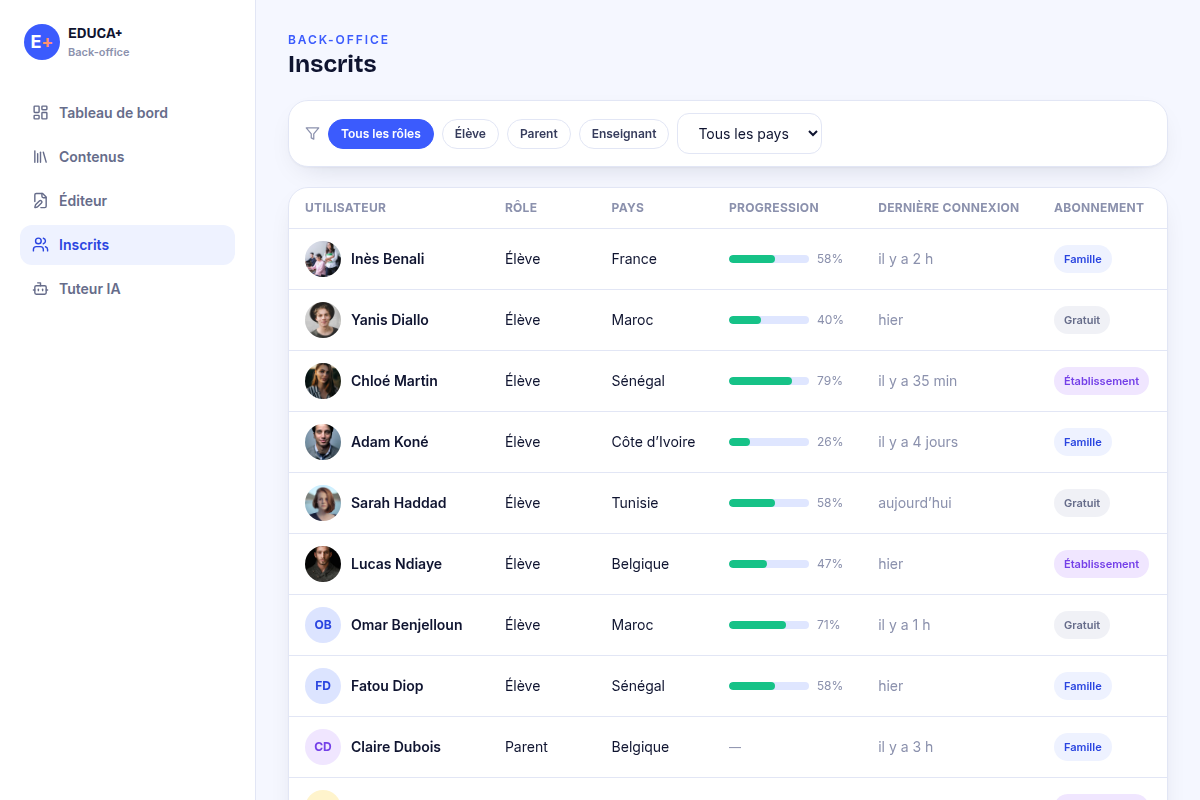Image resolution: width=1200 pixels, height=800 pixels.
Task: Click the CD initials avatar
Action: tap(323, 747)
